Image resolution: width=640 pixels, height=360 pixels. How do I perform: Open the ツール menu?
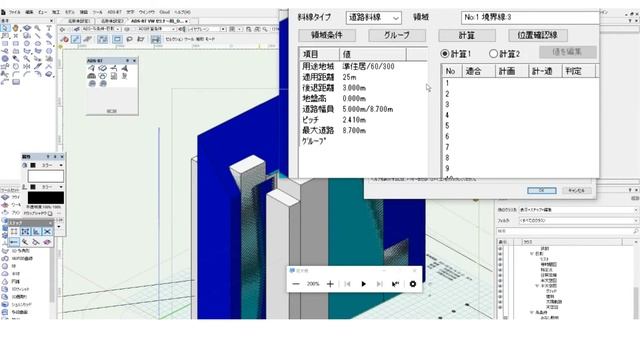pyautogui.click(x=98, y=12)
